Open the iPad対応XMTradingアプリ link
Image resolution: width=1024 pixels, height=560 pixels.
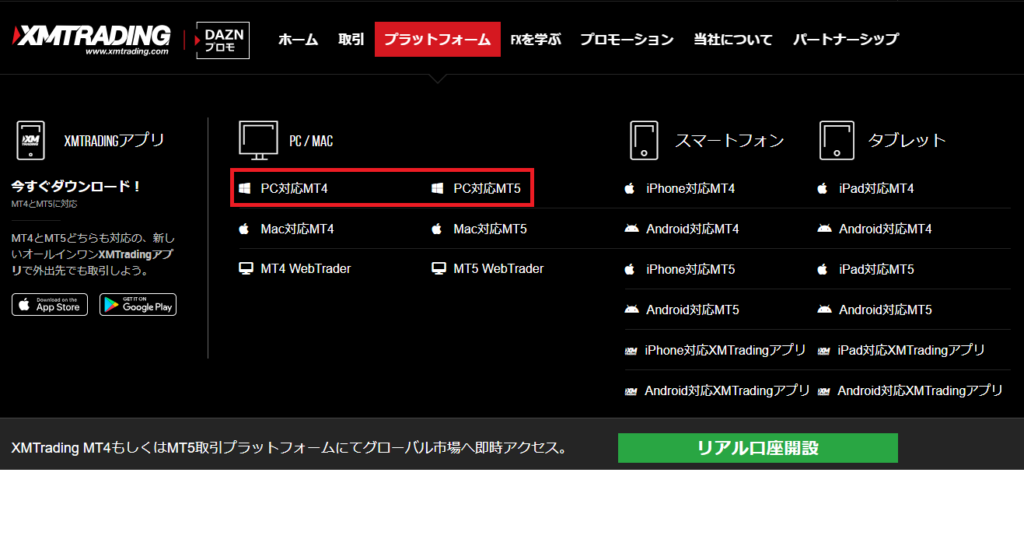[x=911, y=350]
